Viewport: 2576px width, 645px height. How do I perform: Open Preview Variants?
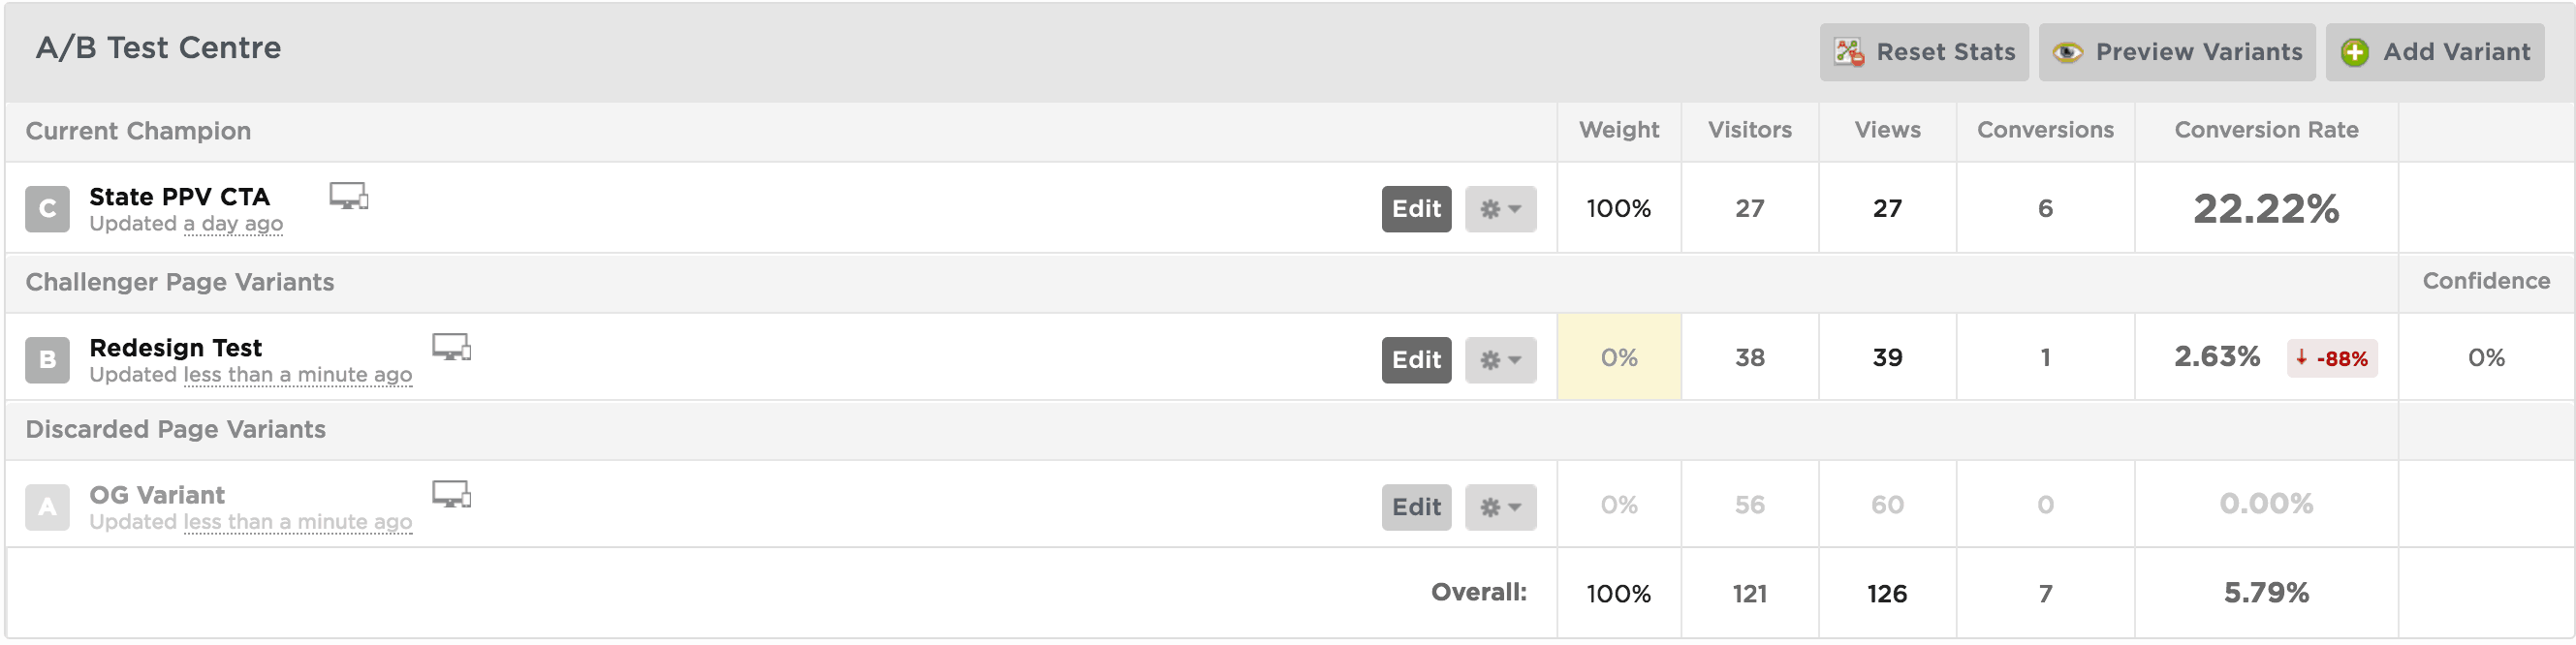(x=2177, y=52)
